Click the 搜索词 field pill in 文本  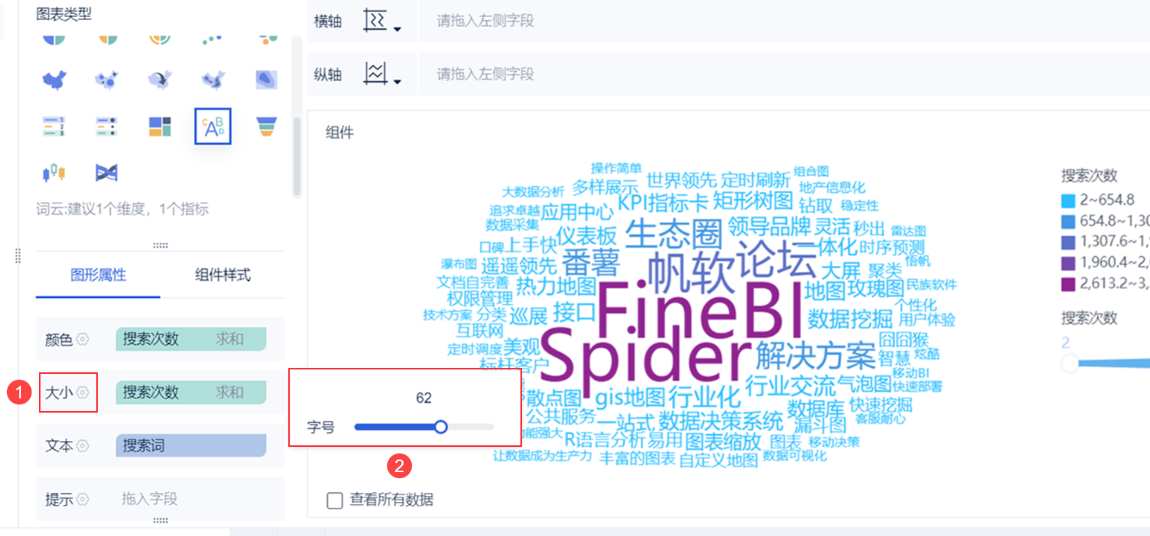point(191,445)
